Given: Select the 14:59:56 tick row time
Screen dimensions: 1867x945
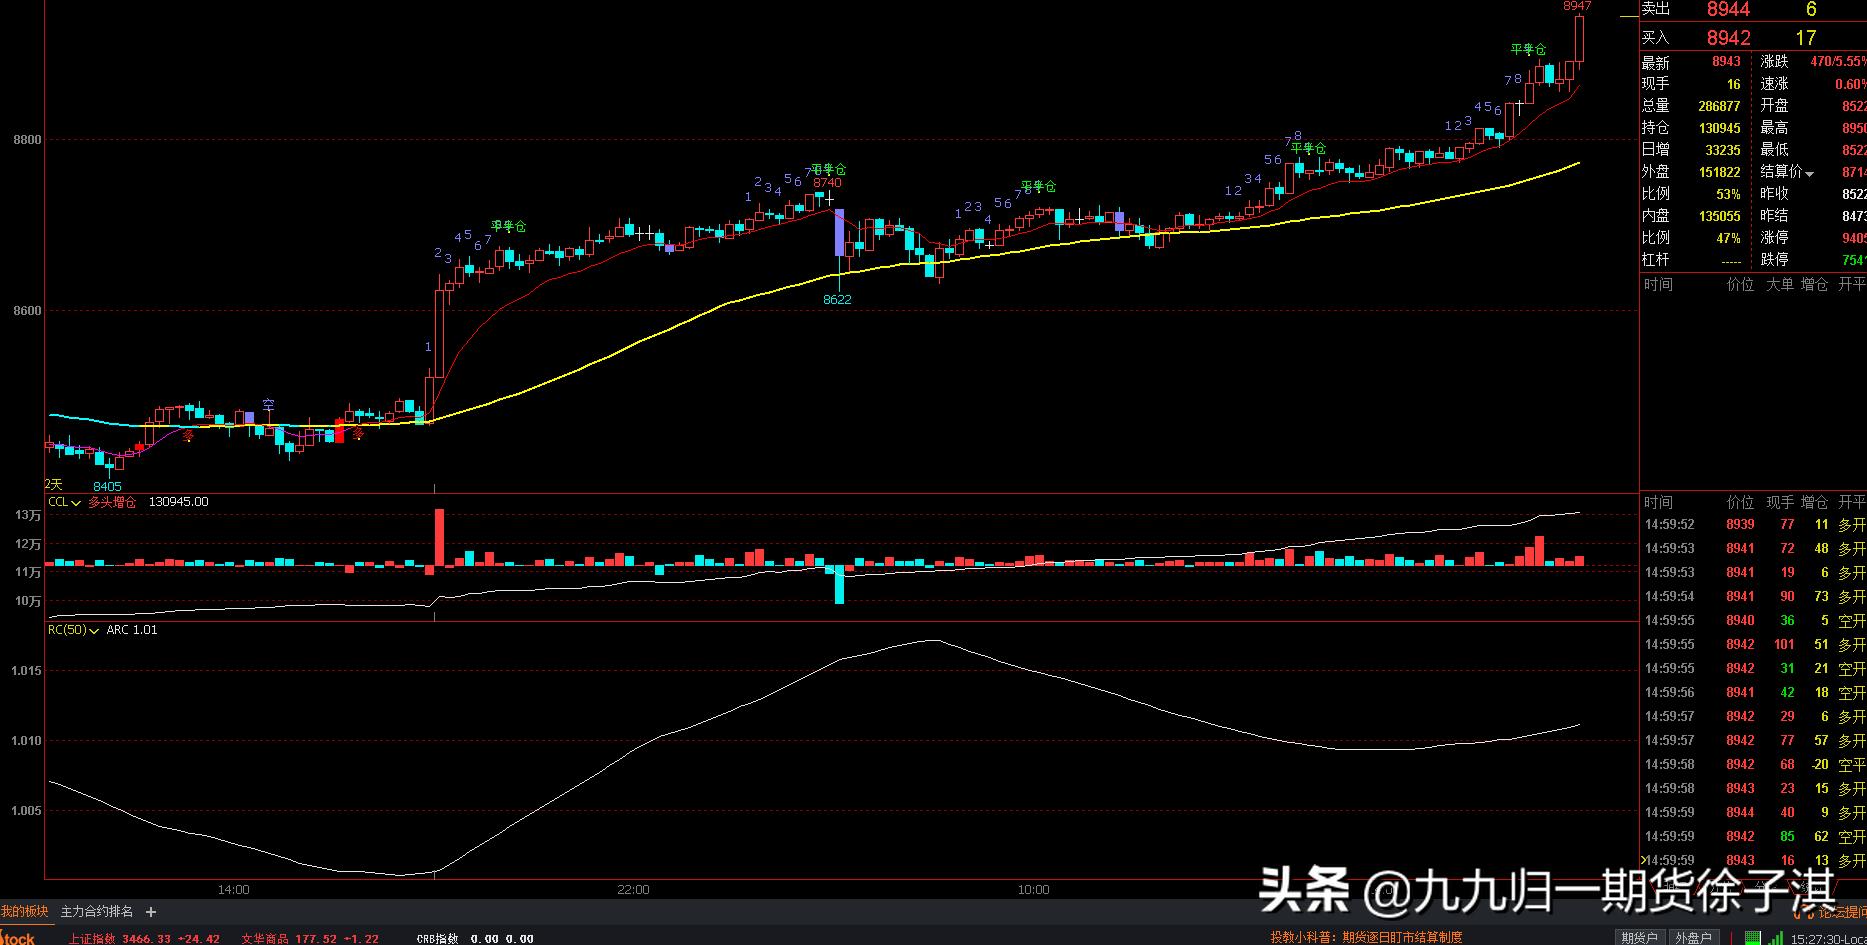Looking at the screenshot, I should click(1669, 693).
